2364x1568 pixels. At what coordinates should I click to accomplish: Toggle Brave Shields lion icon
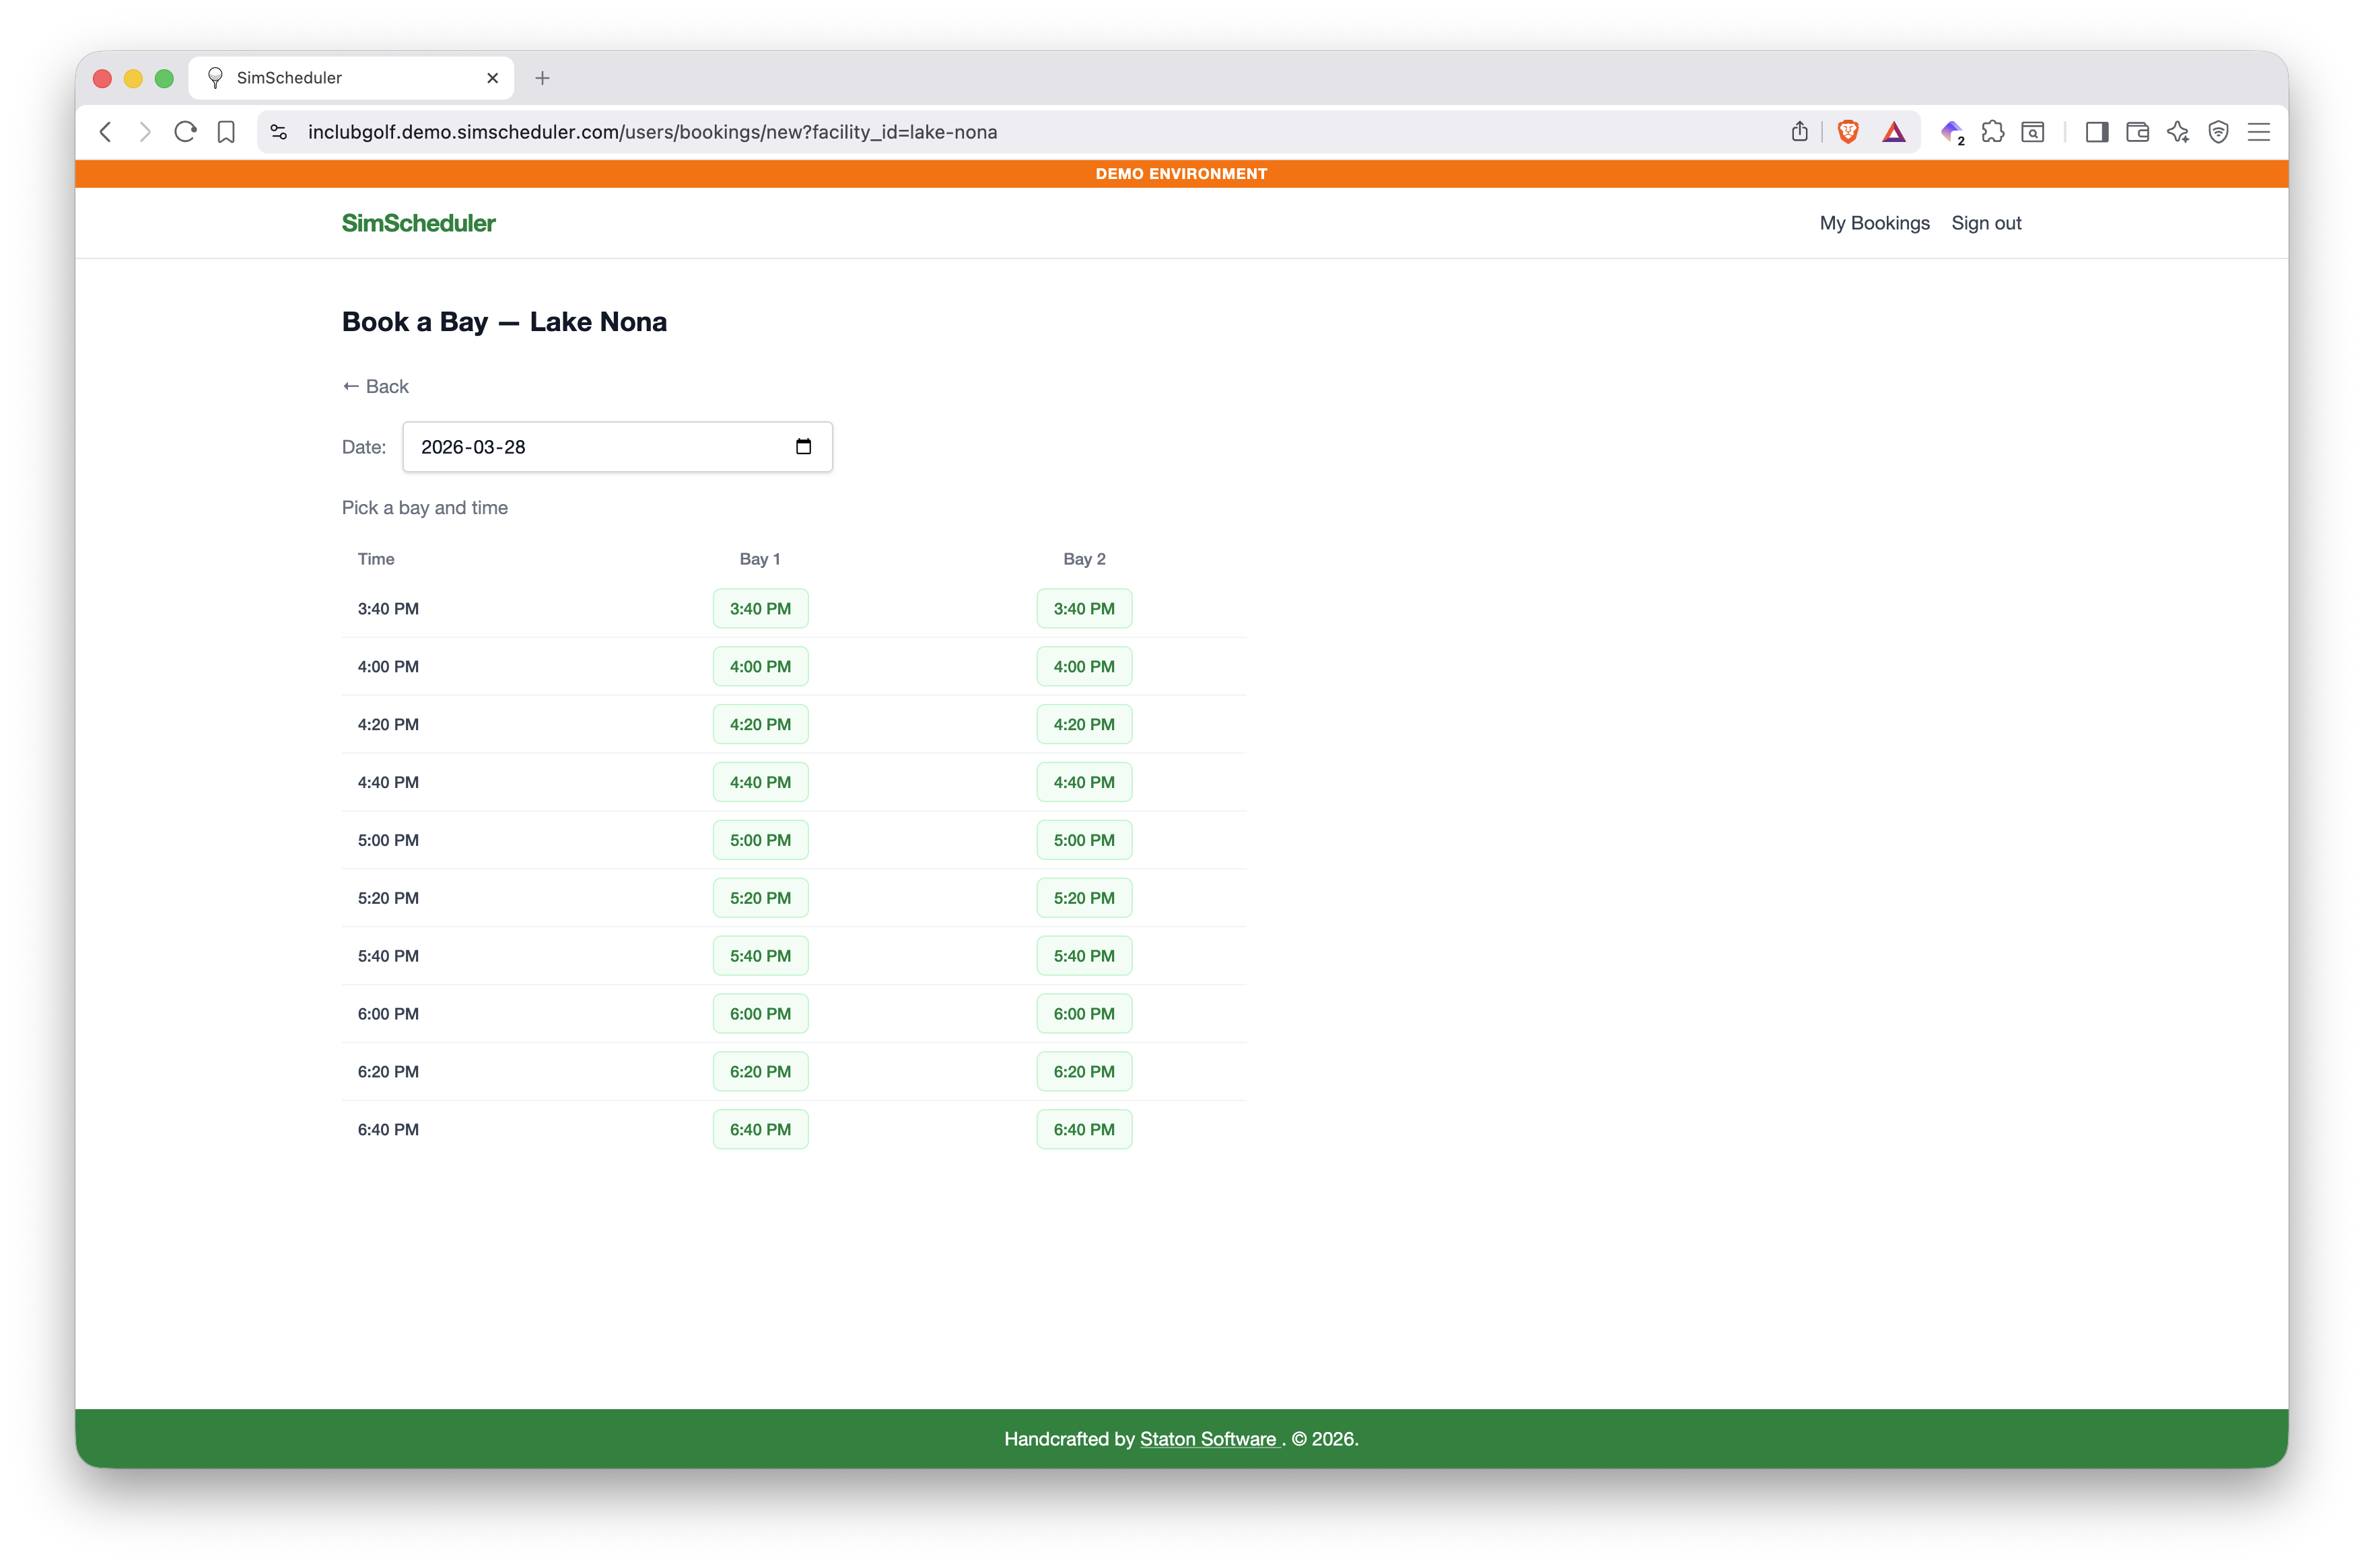[1848, 131]
